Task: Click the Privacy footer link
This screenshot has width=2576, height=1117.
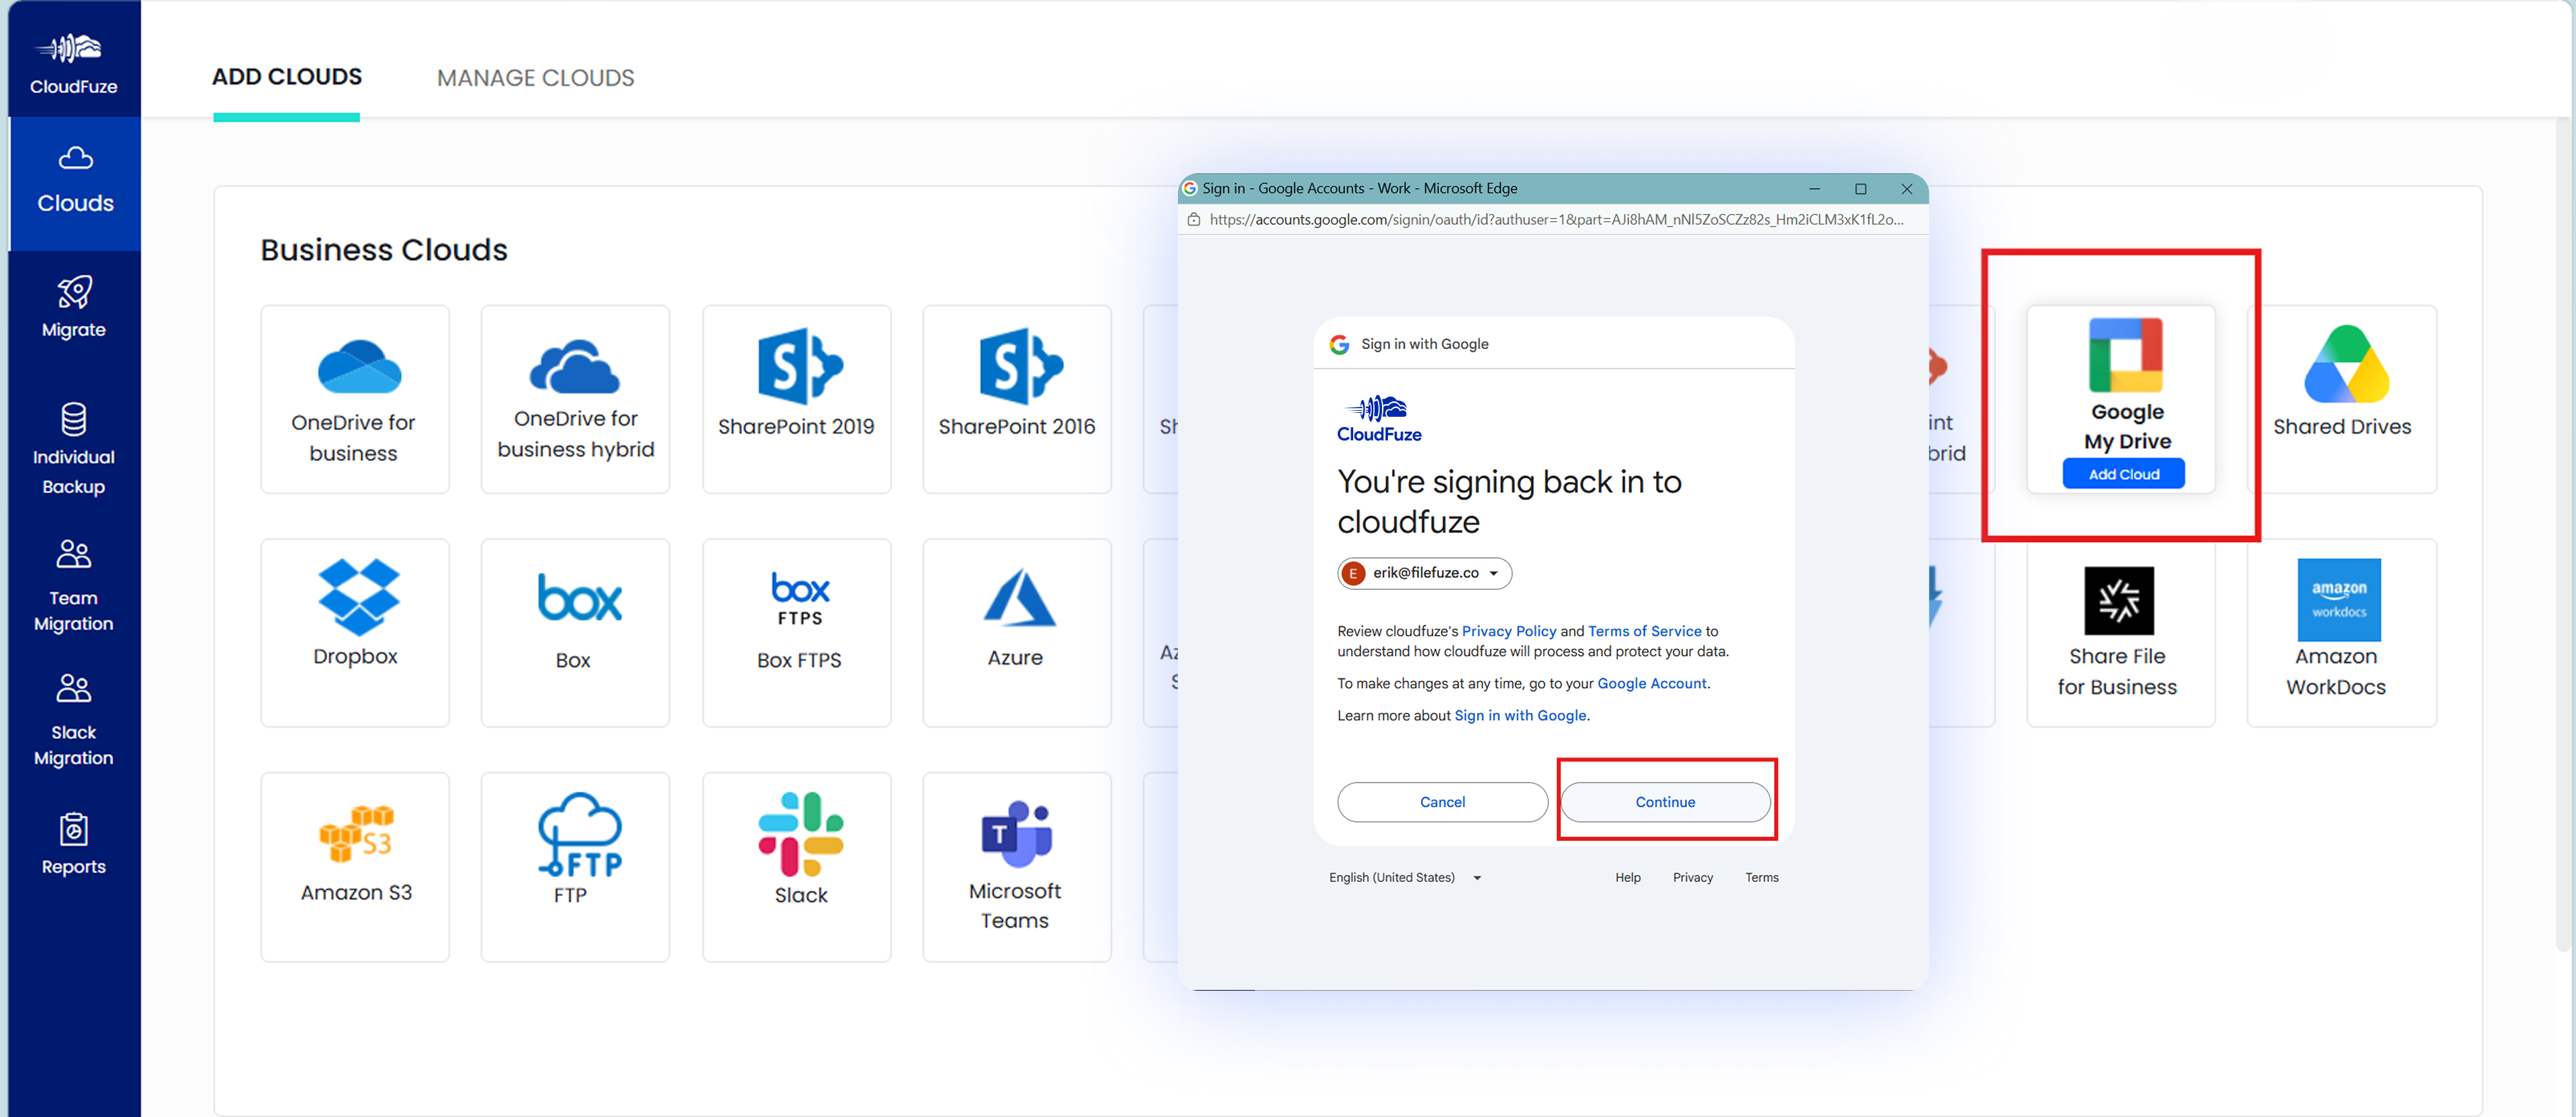Action: click(x=1693, y=878)
